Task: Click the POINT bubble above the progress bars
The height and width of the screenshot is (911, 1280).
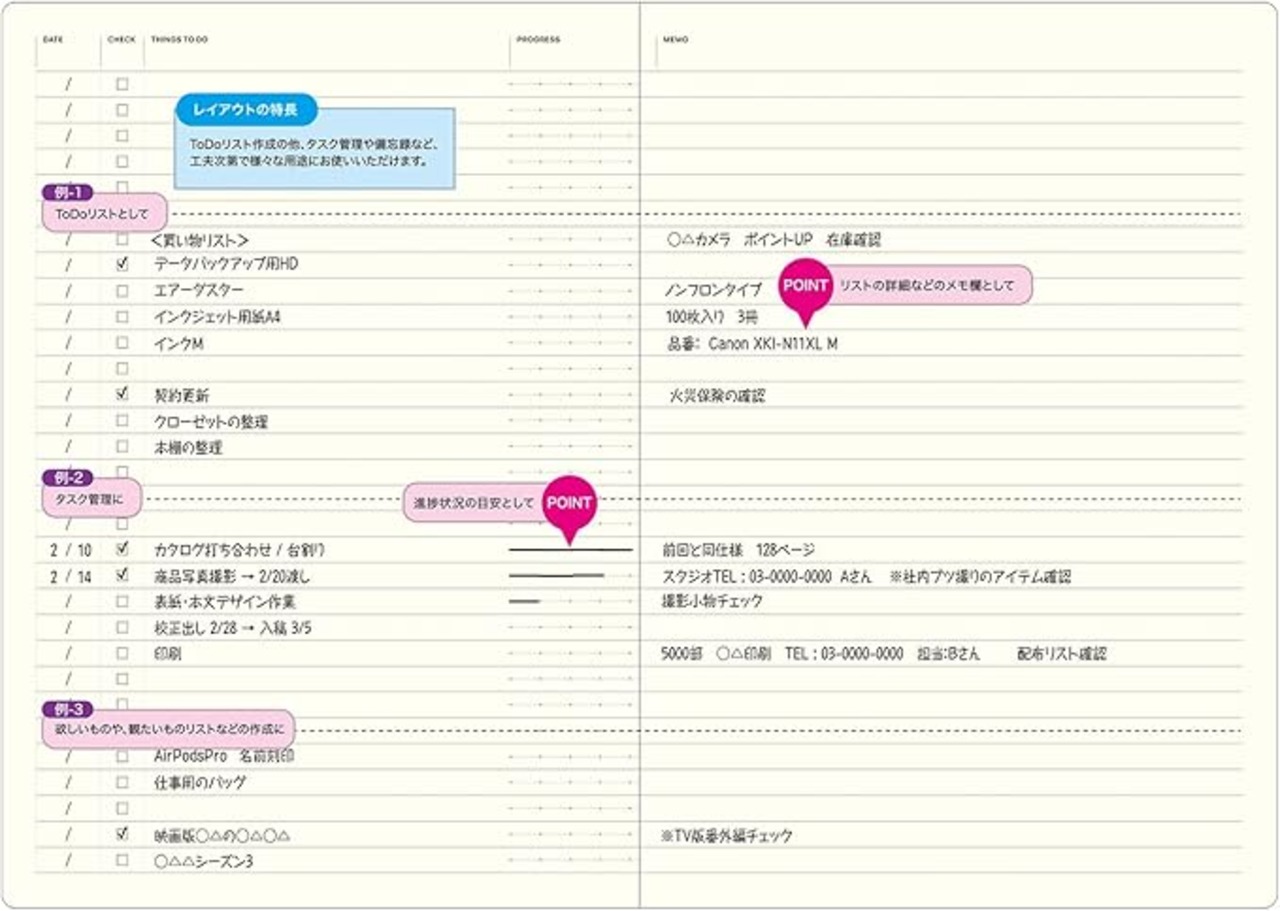Action: point(569,504)
